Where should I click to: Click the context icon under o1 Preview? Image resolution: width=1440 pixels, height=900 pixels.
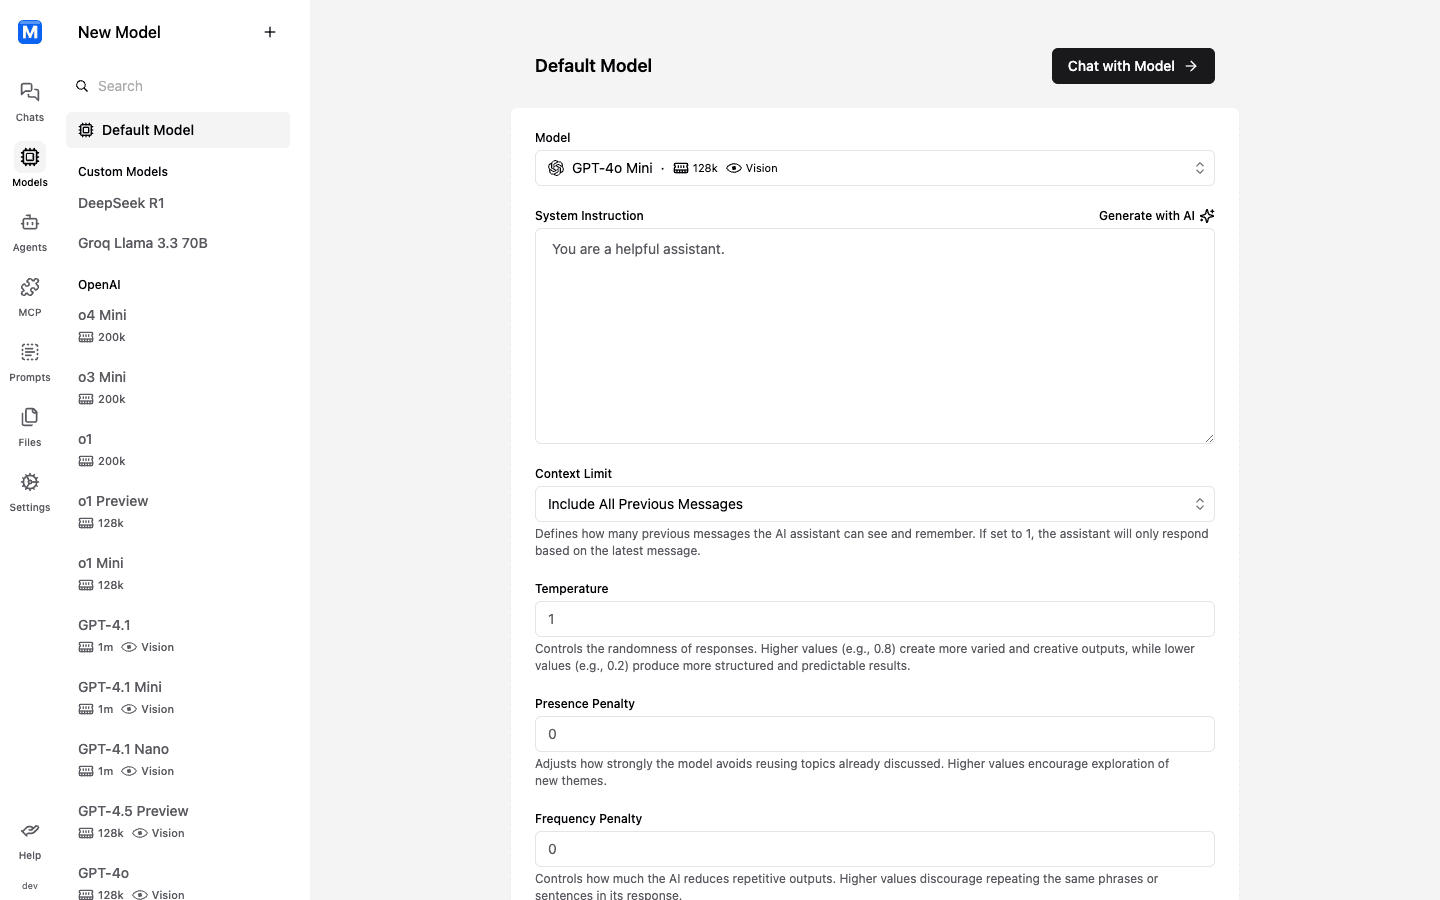click(x=86, y=523)
